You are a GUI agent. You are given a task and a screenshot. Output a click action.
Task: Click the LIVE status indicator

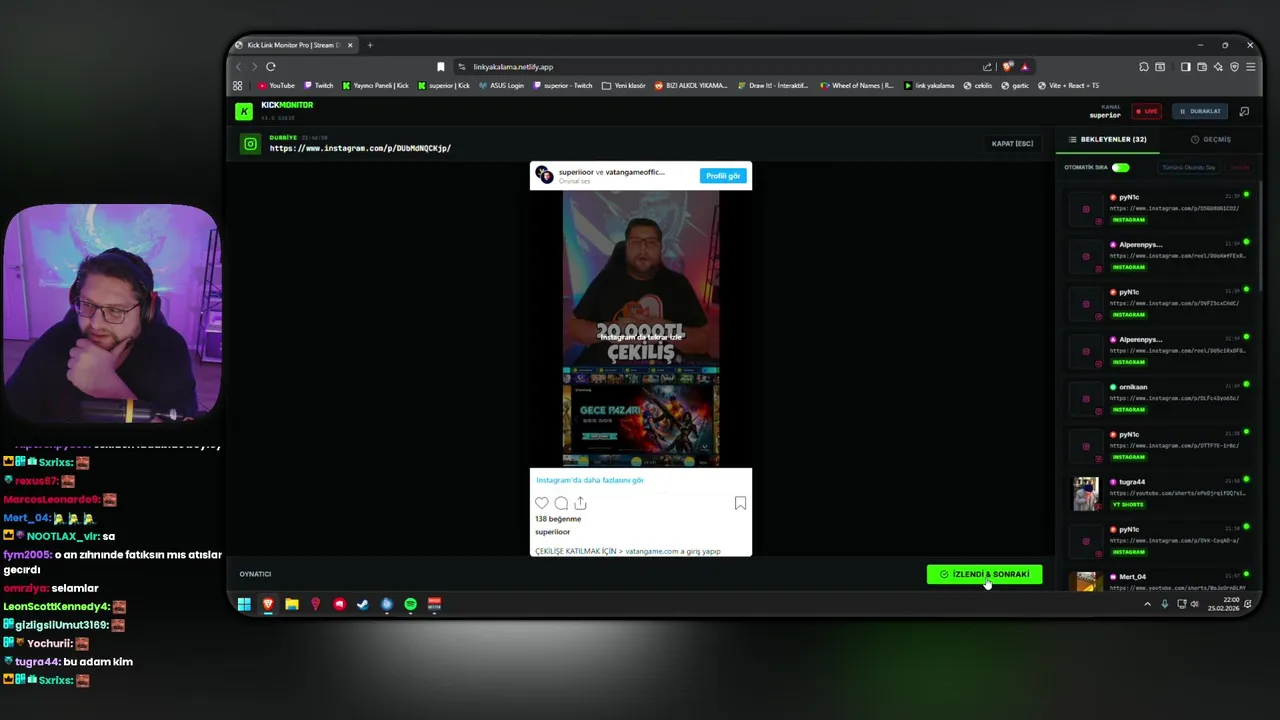(1146, 111)
